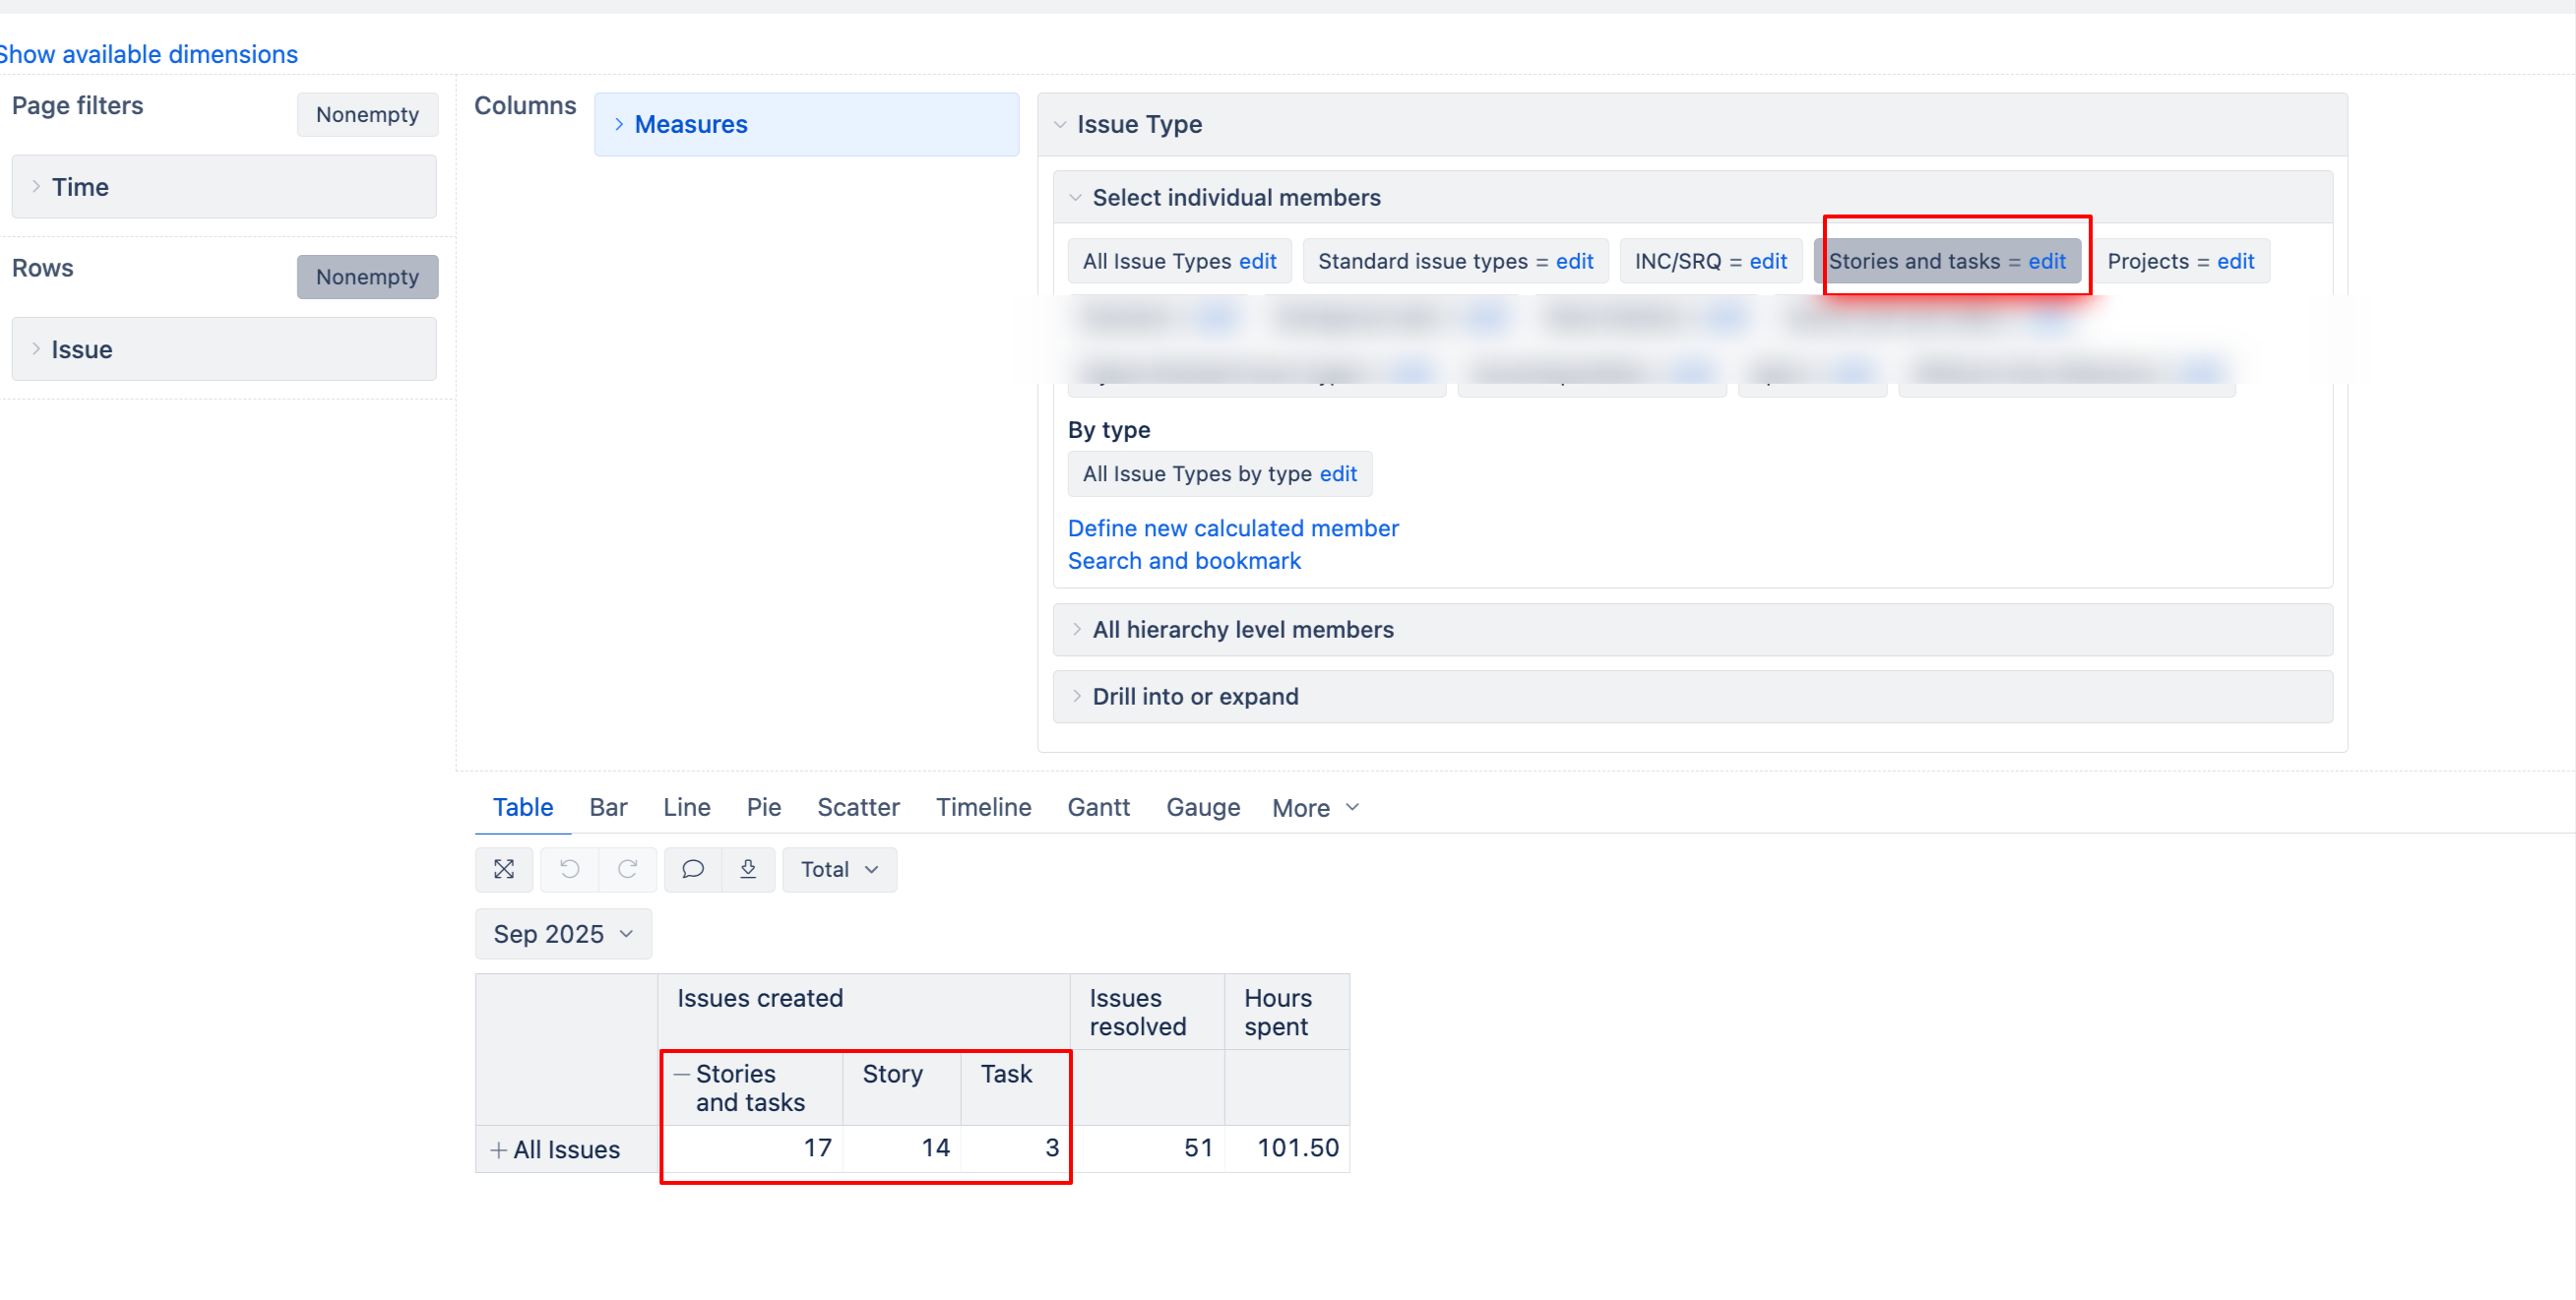Screen dimensions: 2576x1300
Task: Click the export download icon
Action: [748, 869]
